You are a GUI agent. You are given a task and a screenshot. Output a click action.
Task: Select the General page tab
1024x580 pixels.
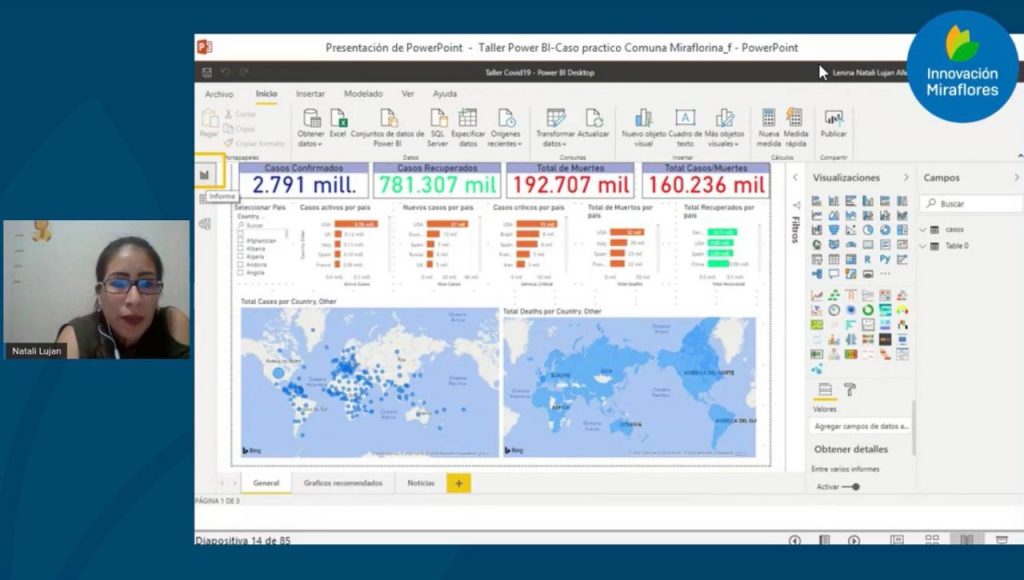[x=266, y=483]
